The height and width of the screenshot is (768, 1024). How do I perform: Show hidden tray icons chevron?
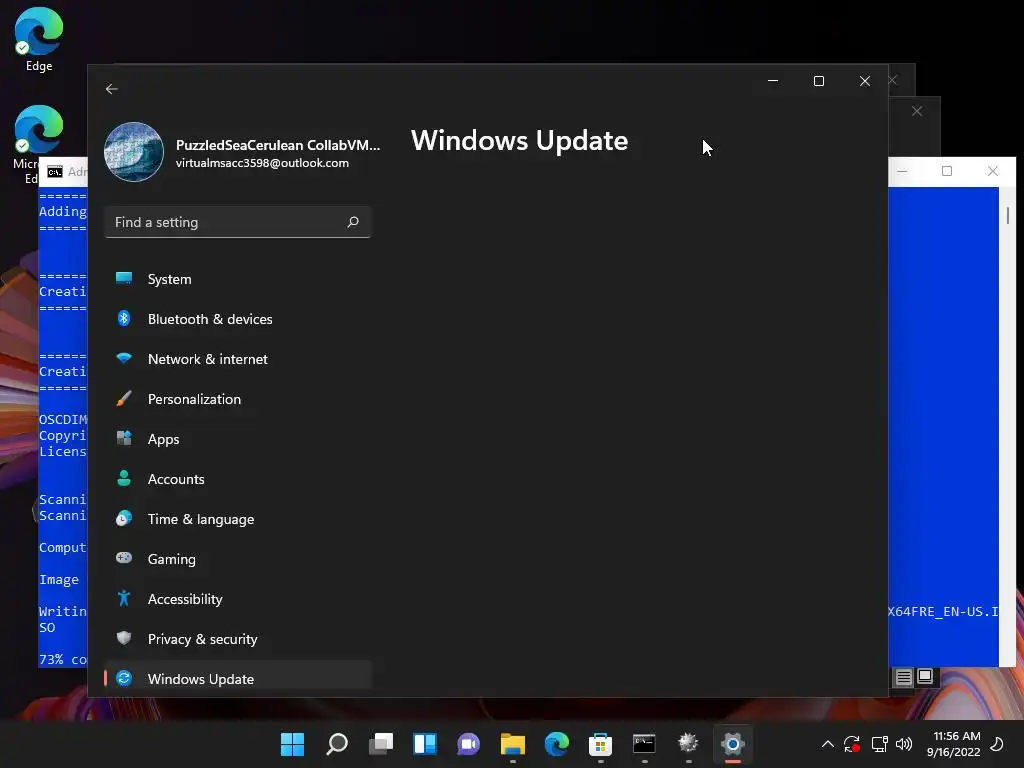(827, 744)
